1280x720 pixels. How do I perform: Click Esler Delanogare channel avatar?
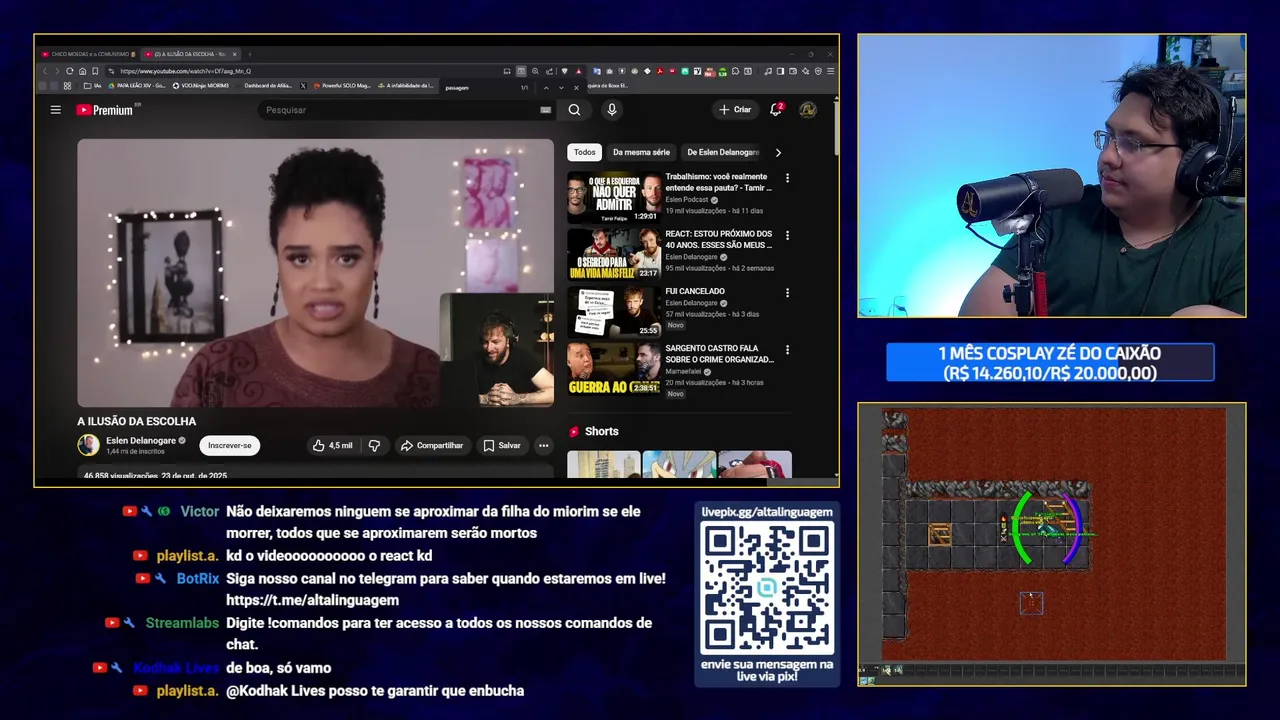[89, 446]
